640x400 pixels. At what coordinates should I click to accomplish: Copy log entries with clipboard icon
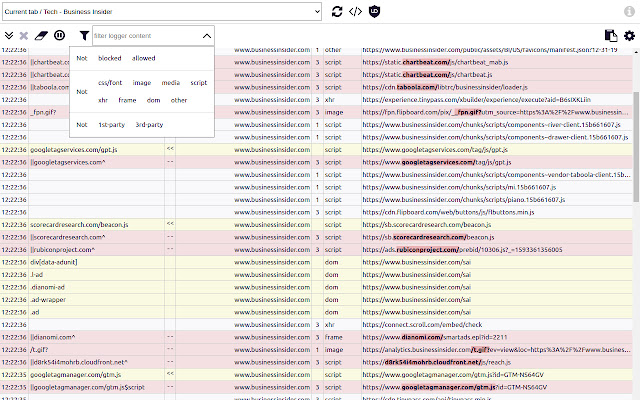point(611,36)
